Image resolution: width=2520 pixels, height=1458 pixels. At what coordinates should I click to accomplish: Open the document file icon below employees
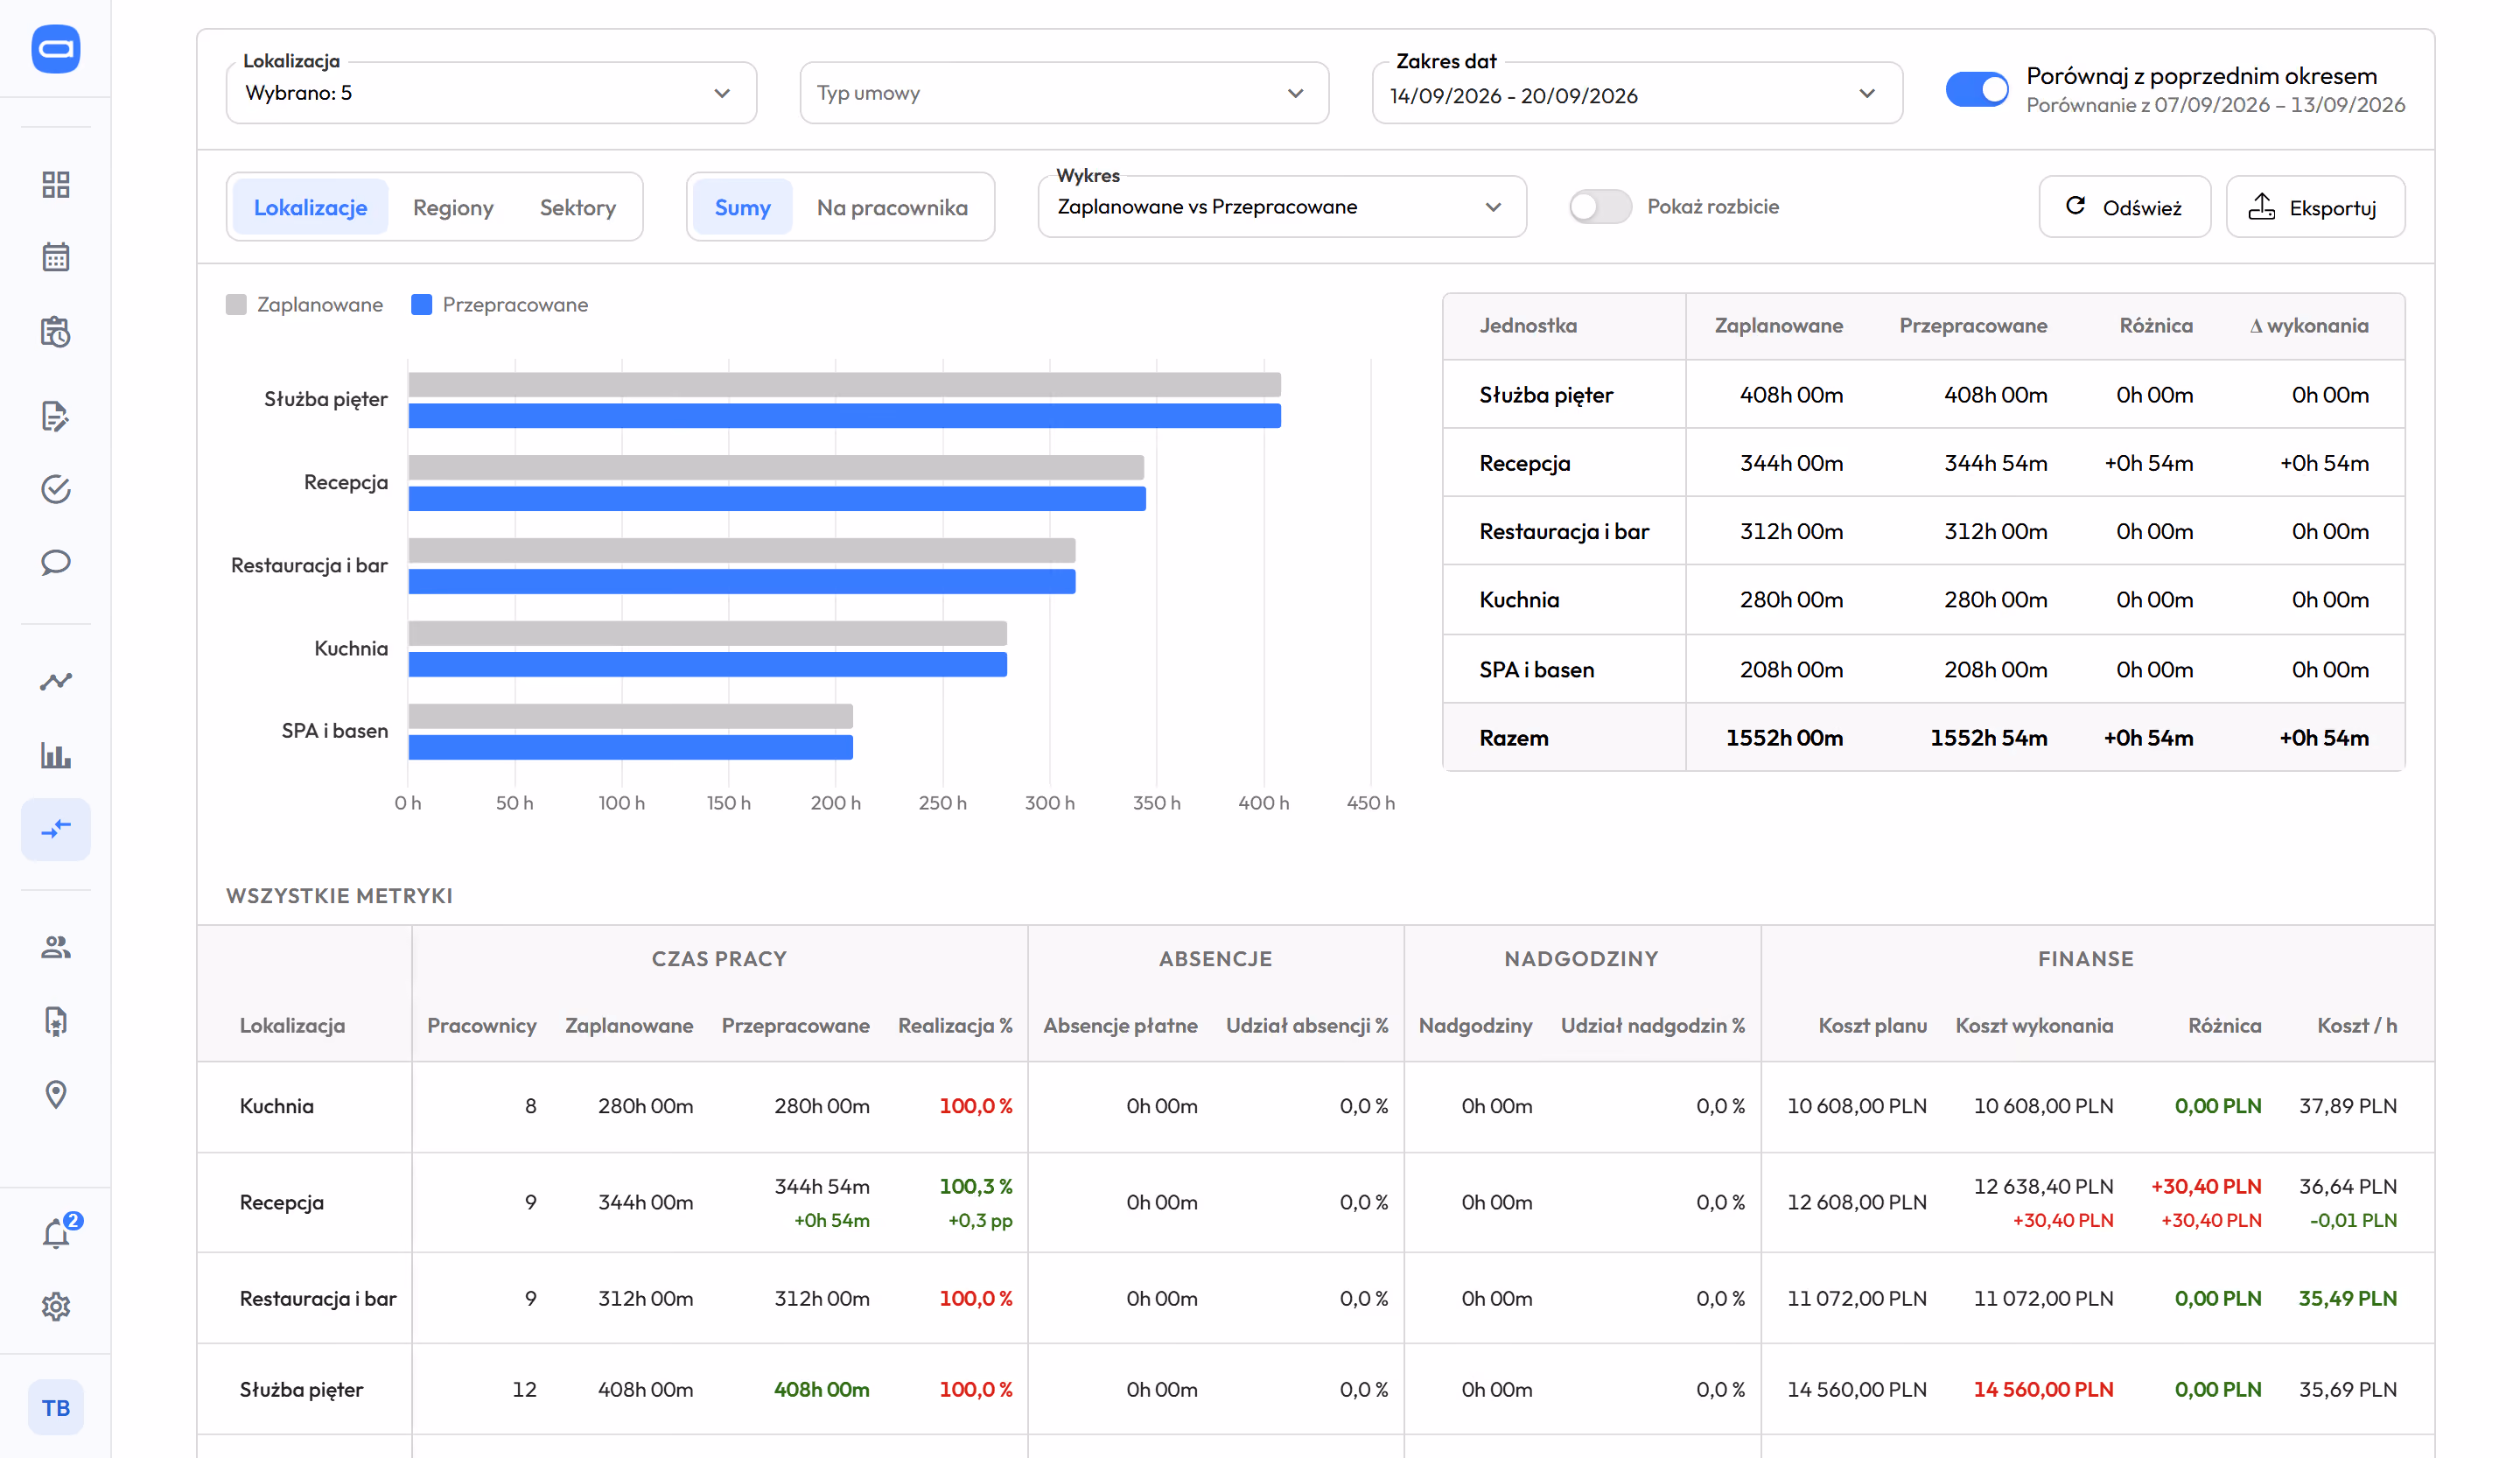pos(56,1021)
